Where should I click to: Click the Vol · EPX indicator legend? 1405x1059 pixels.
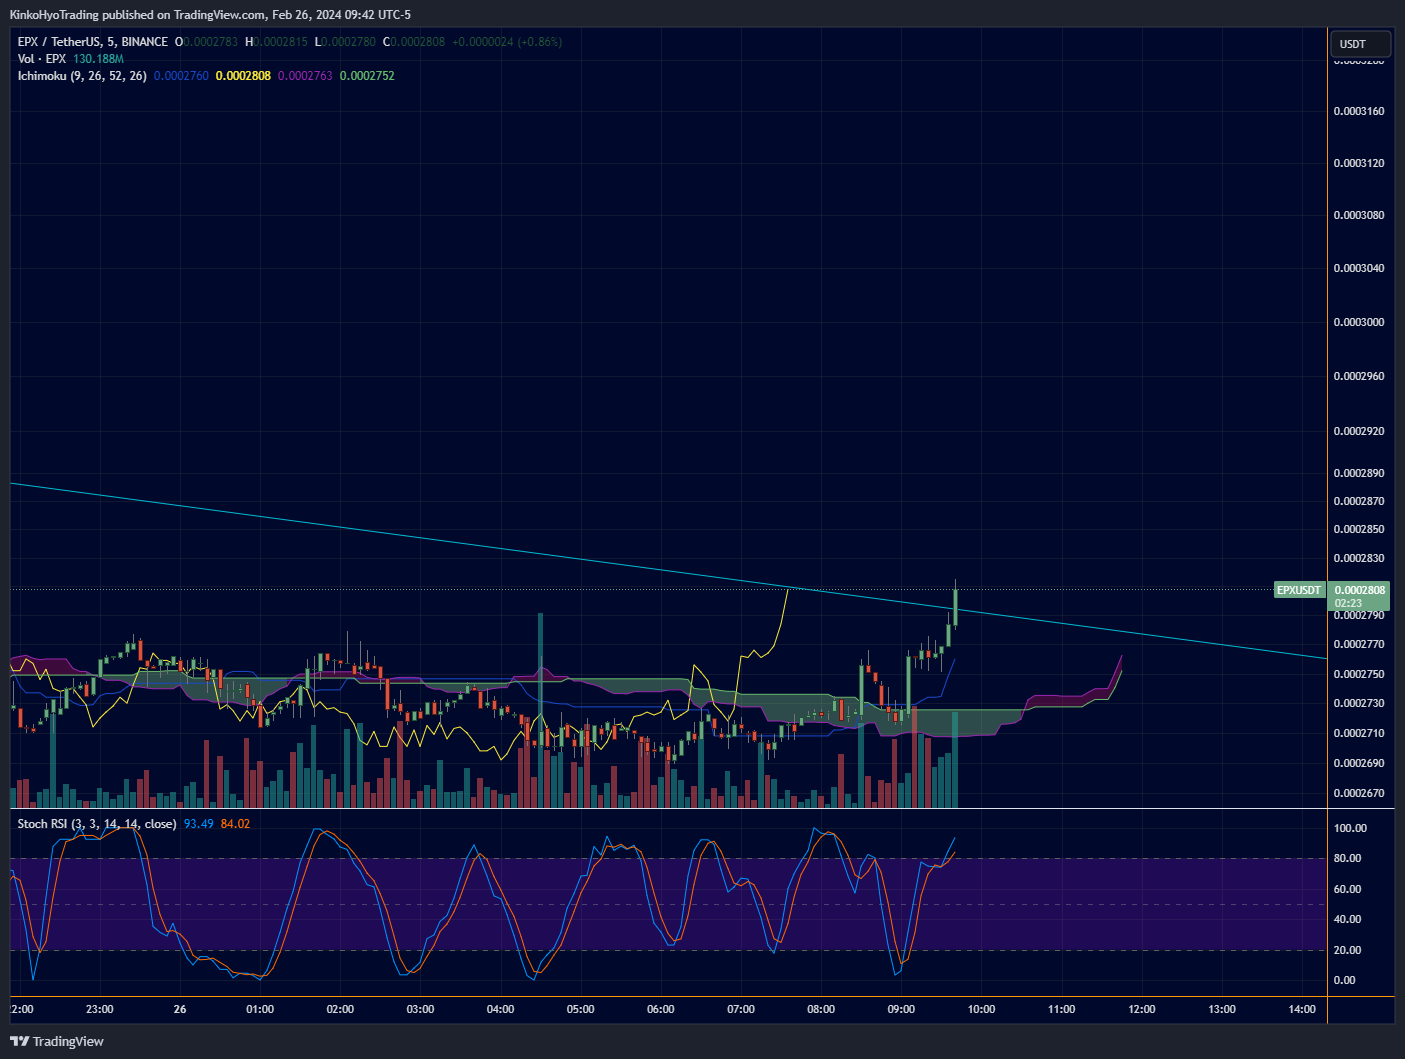(42, 59)
